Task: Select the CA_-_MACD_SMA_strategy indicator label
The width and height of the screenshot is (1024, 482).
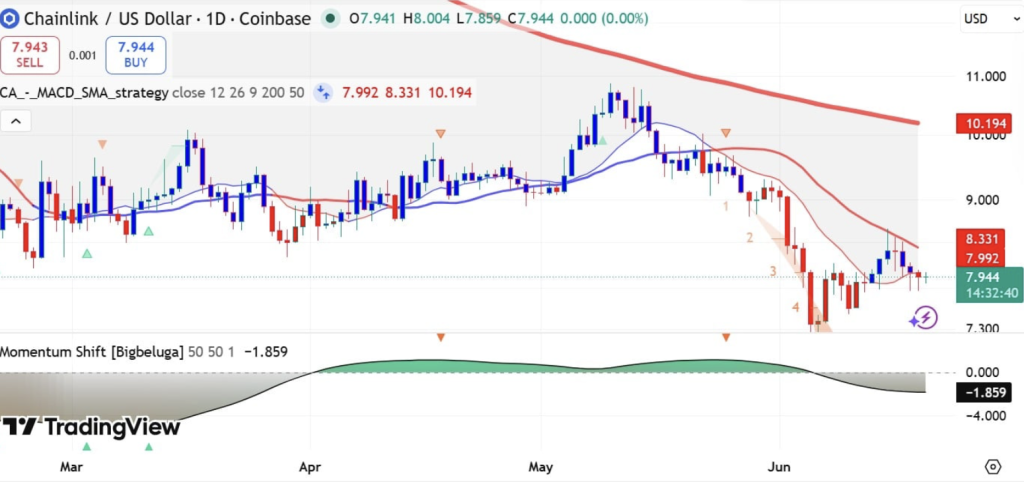Action: click(84, 93)
